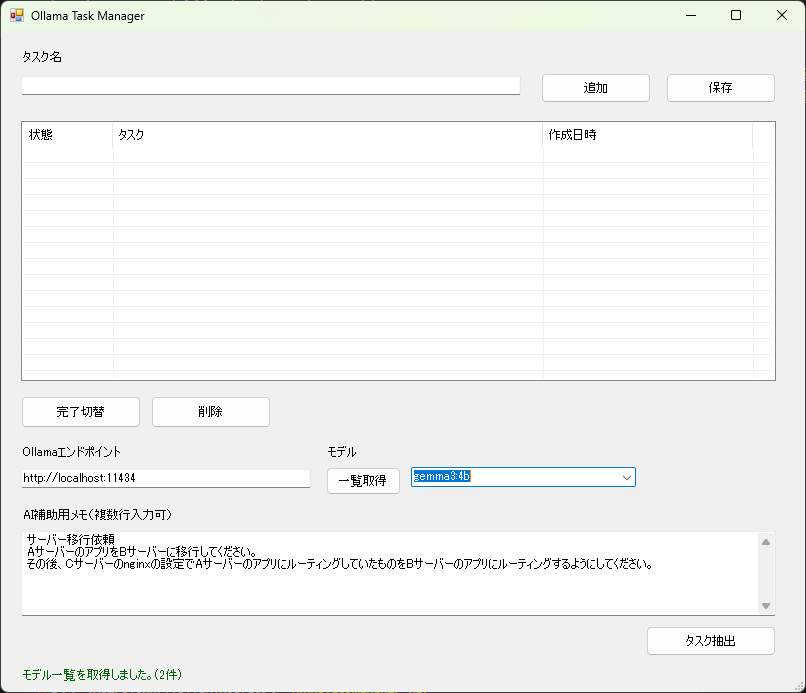
Task: Click inside the タスク名 input field
Action: [x=270, y=85]
